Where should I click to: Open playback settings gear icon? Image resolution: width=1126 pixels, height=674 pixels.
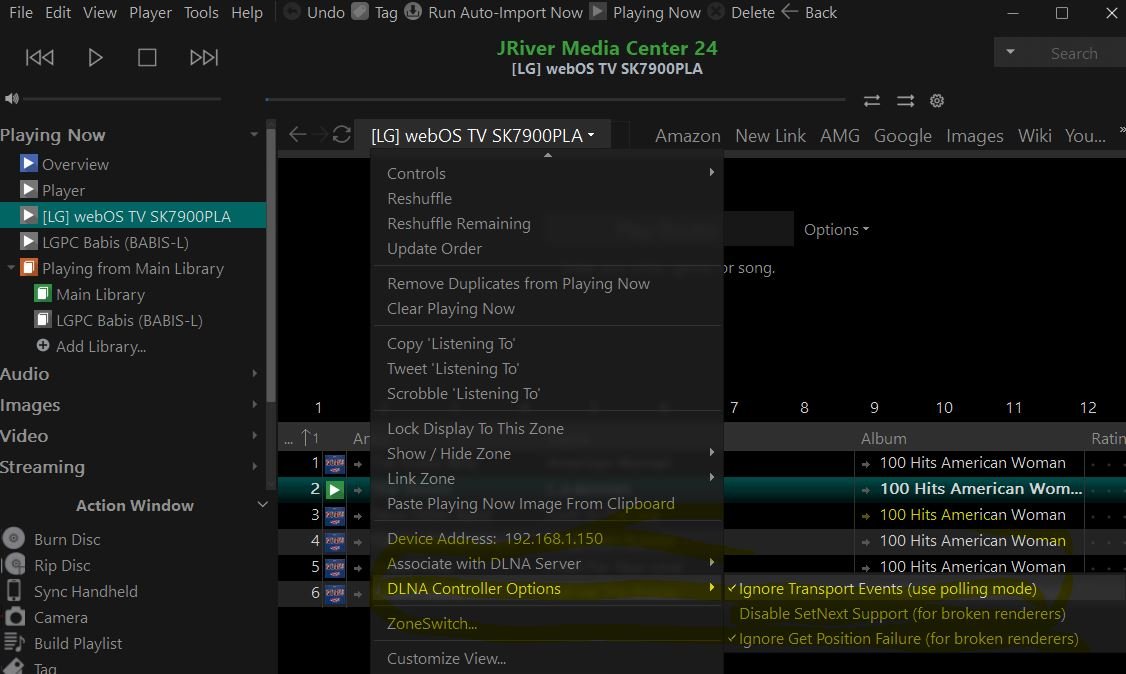(937, 101)
